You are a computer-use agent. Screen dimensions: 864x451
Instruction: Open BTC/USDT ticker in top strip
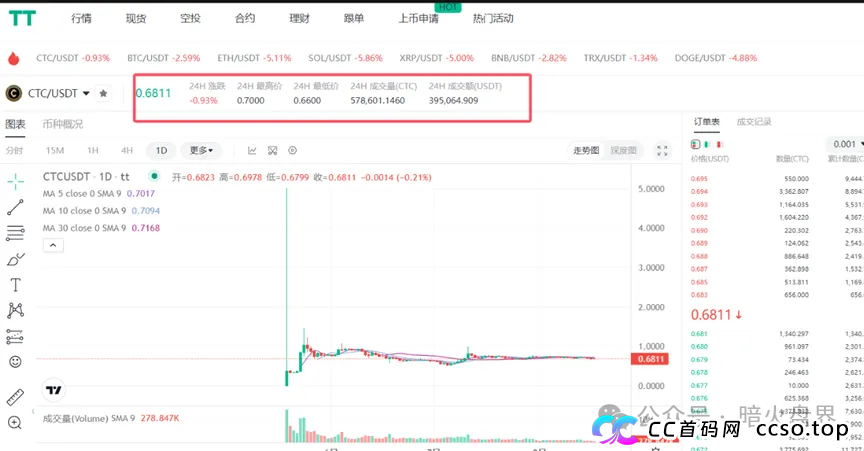pyautogui.click(x=164, y=58)
